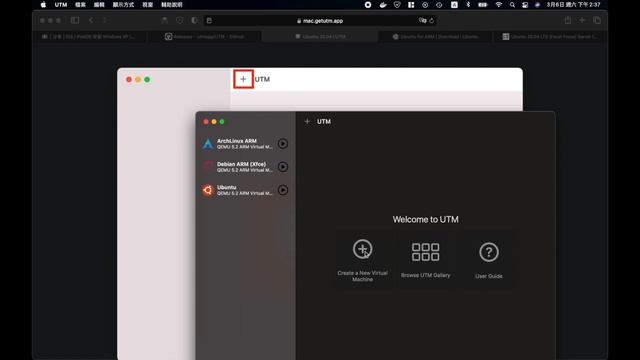640x360 pixels.
Task: Go back in Safari
Action: tap(91, 20)
